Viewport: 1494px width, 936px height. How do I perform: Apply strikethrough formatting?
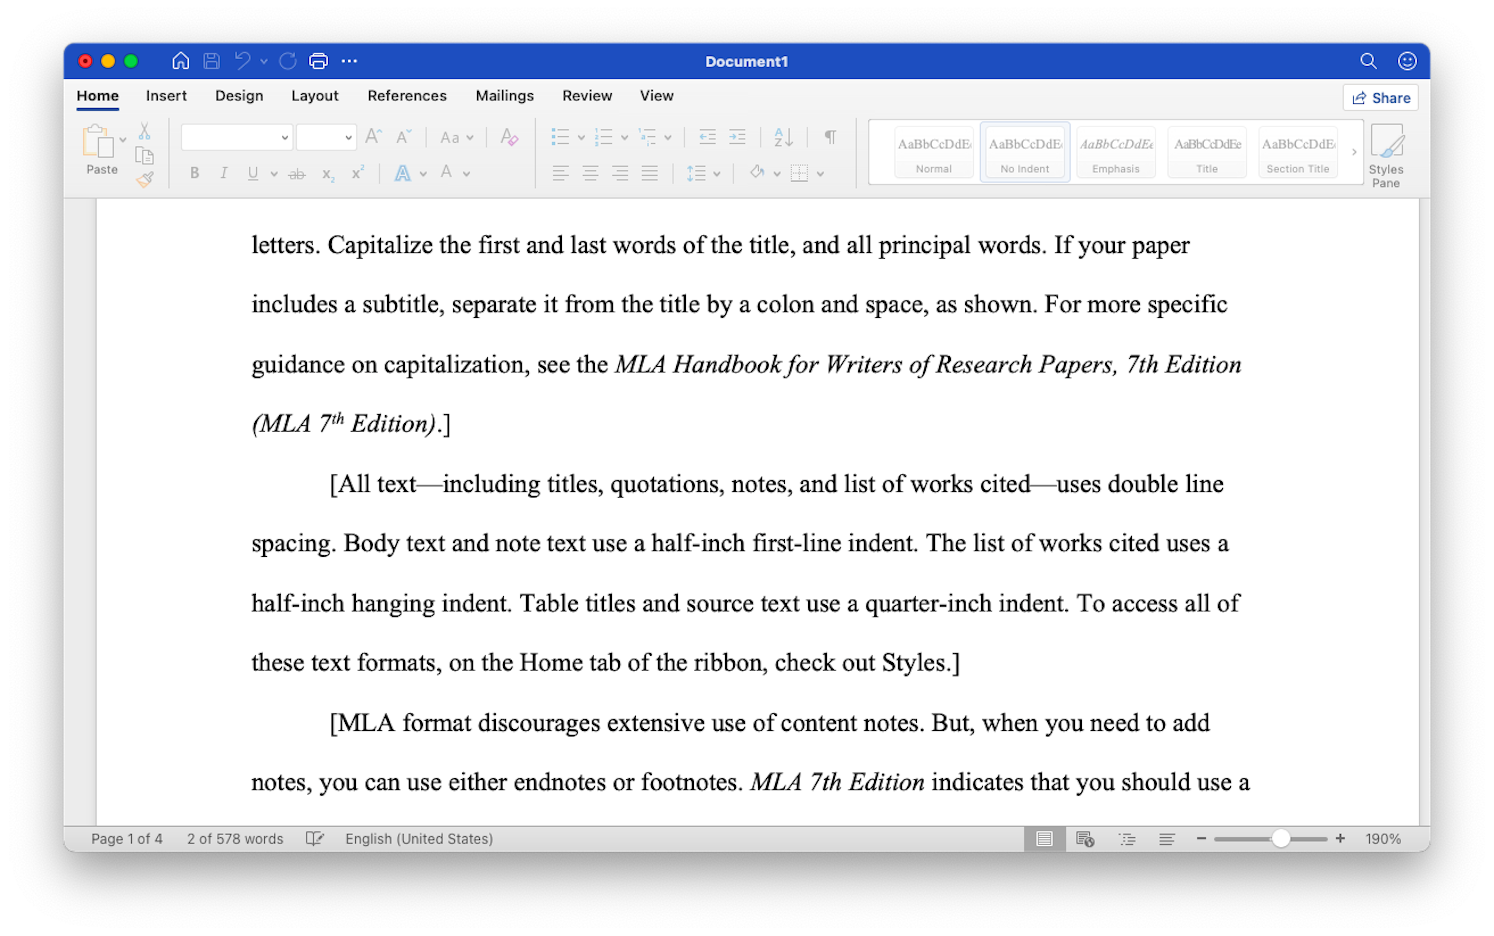[x=297, y=173]
